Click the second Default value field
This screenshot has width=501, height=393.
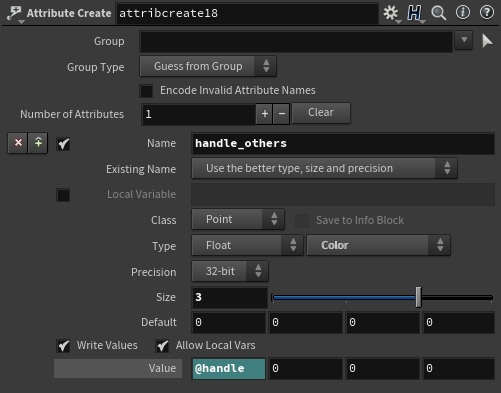coord(306,323)
